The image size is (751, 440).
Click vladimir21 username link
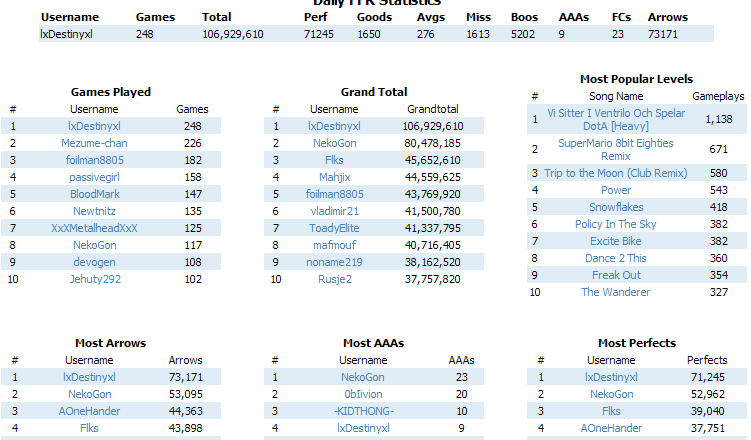tap(334, 211)
